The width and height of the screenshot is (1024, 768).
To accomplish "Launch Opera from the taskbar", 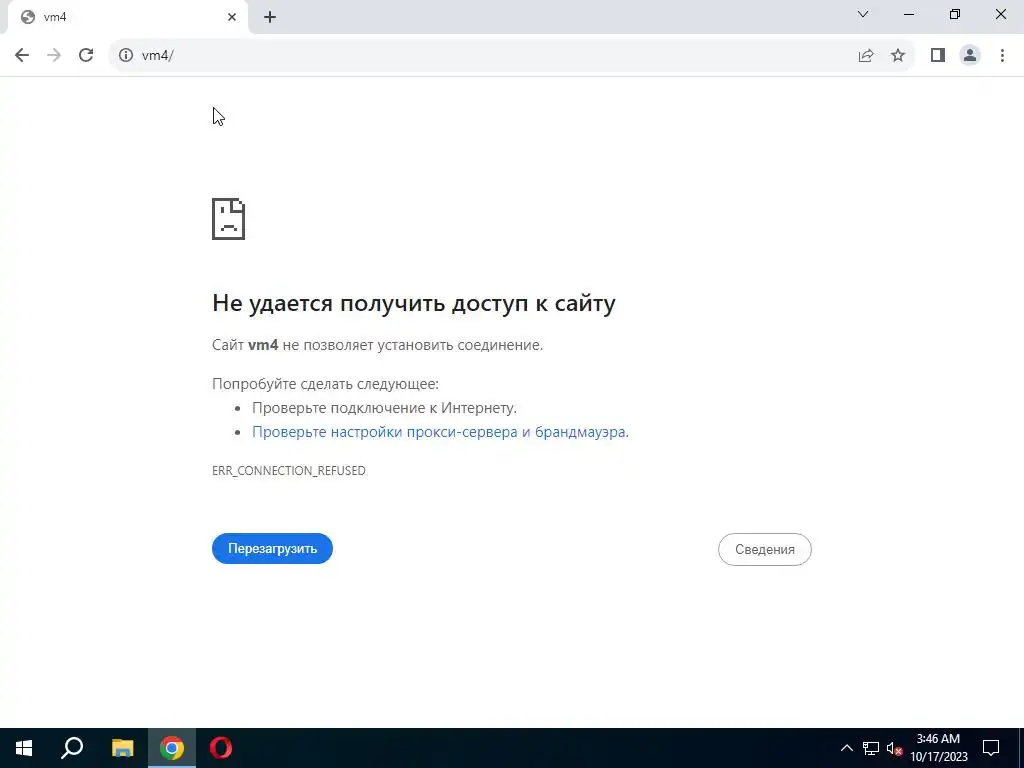I will [x=221, y=748].
